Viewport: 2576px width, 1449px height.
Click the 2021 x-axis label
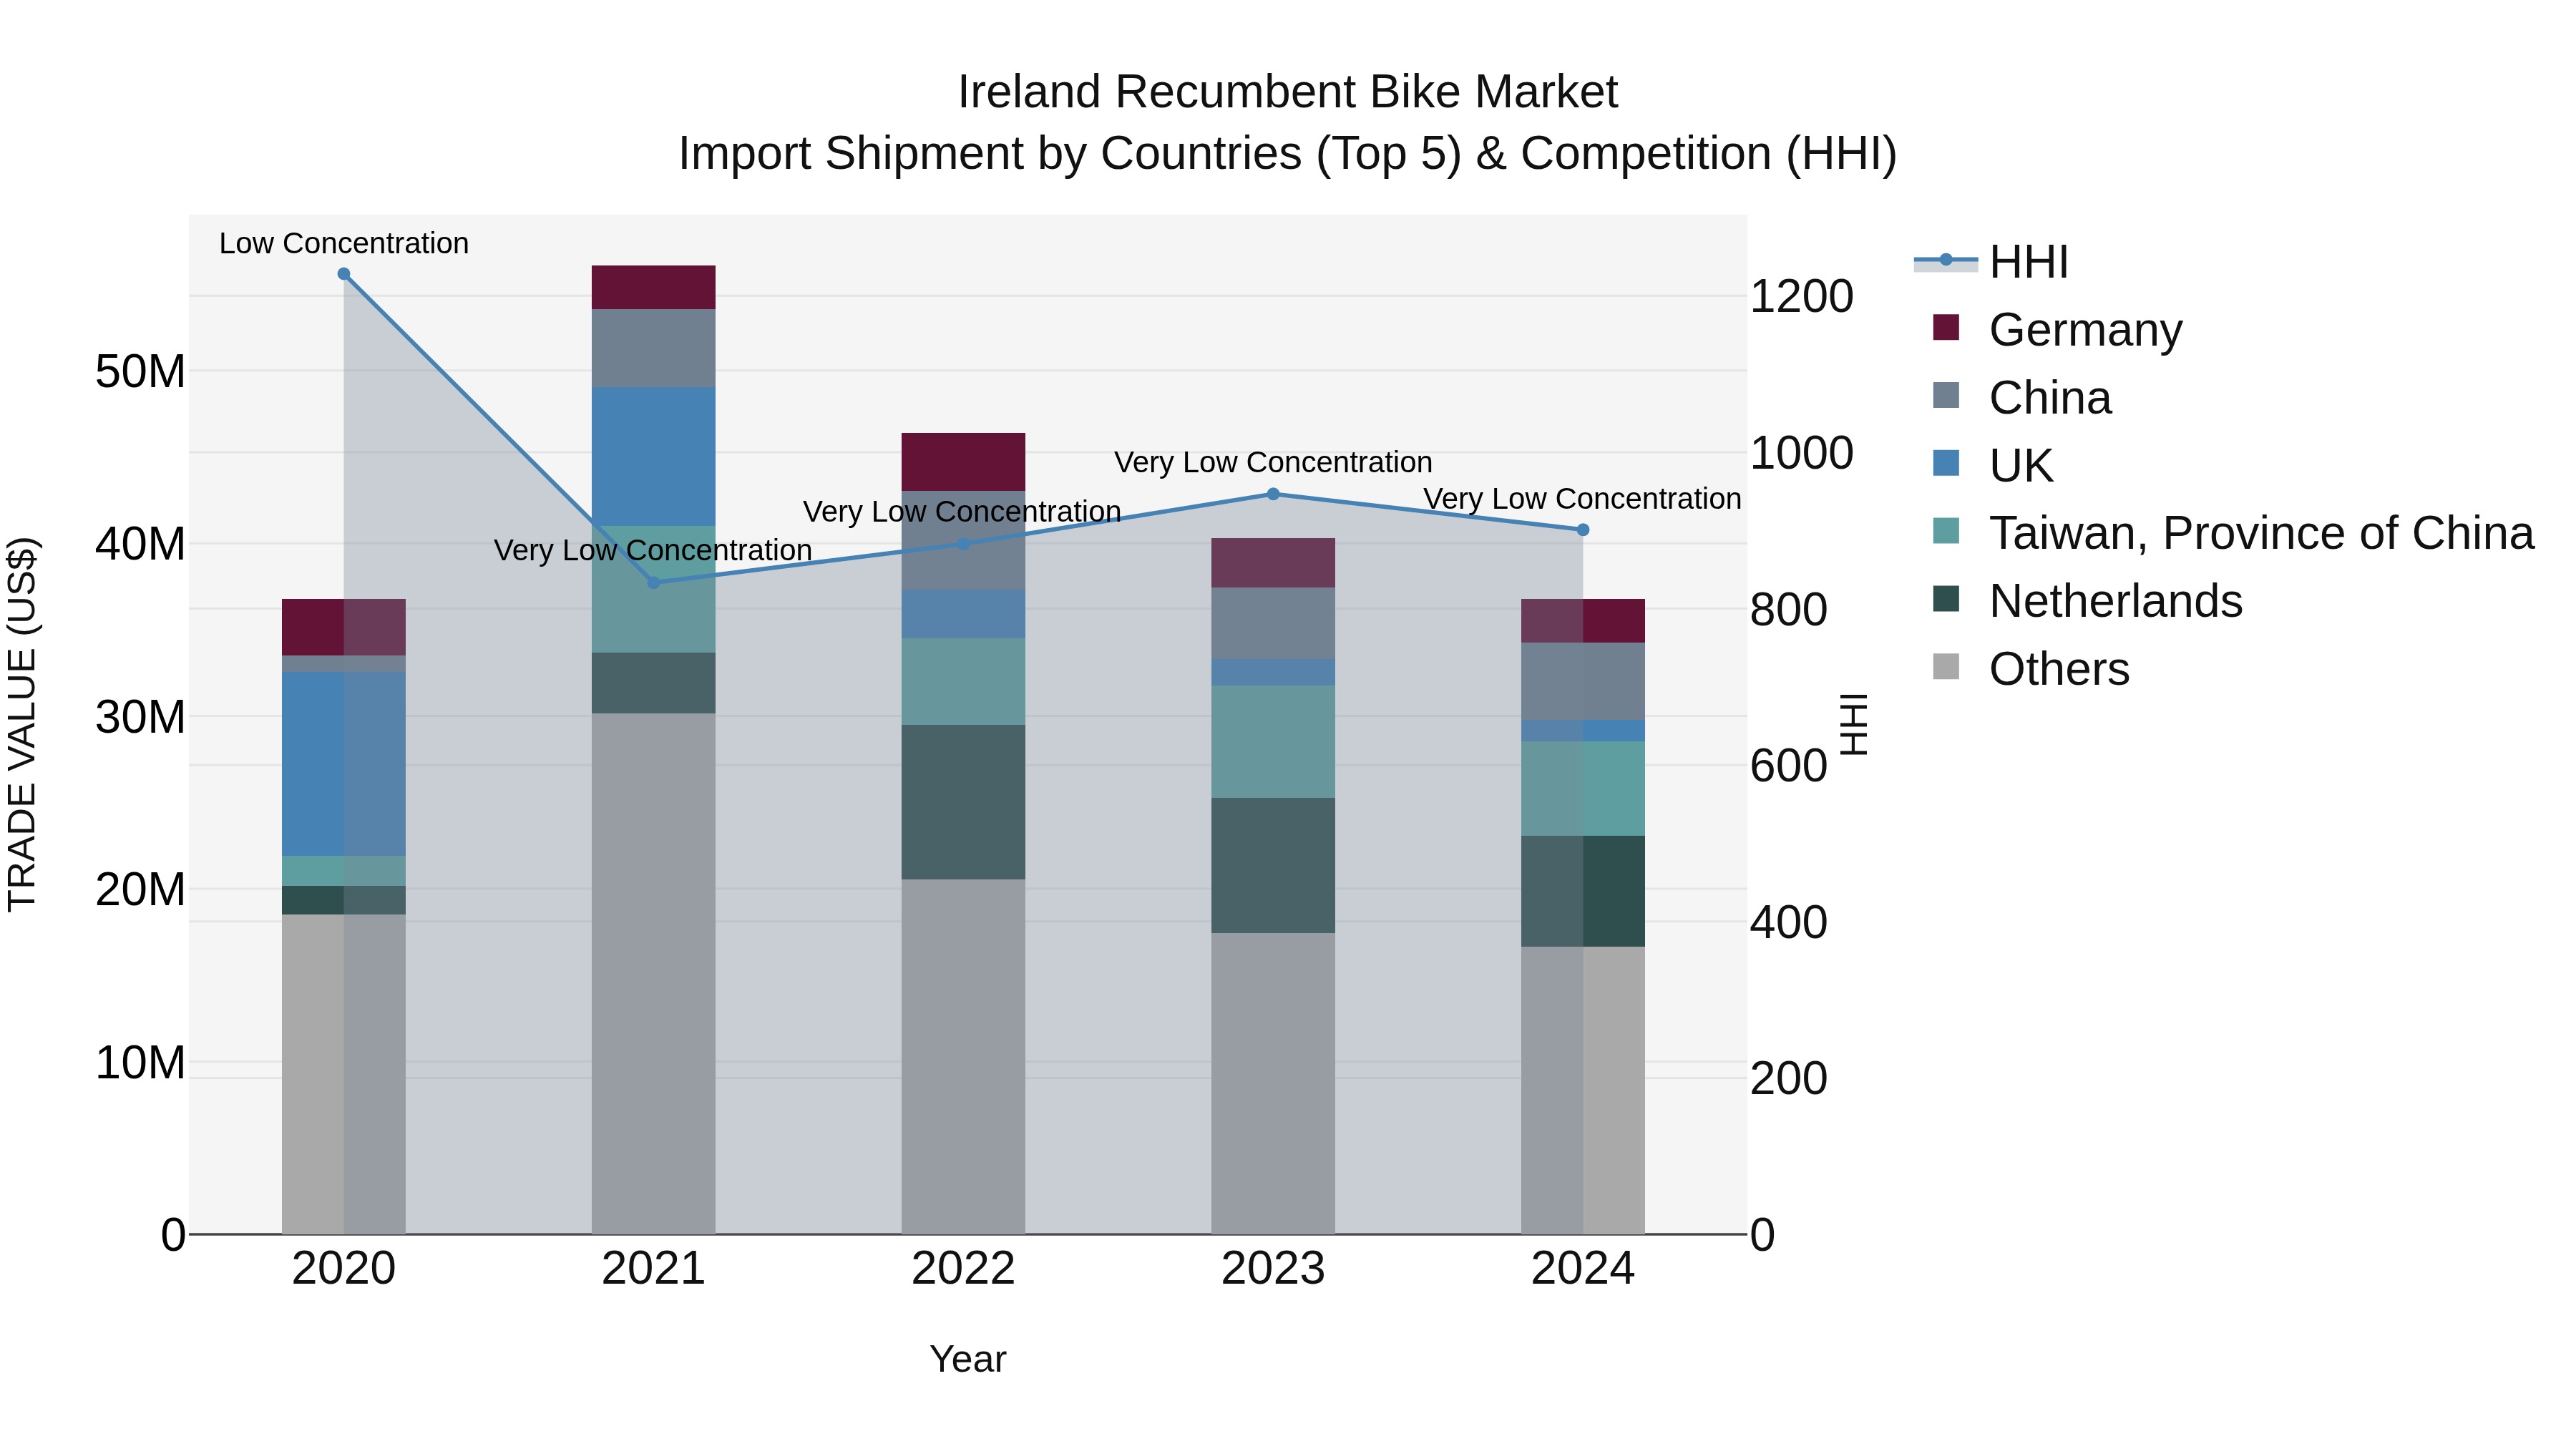tap(654, 1269)
